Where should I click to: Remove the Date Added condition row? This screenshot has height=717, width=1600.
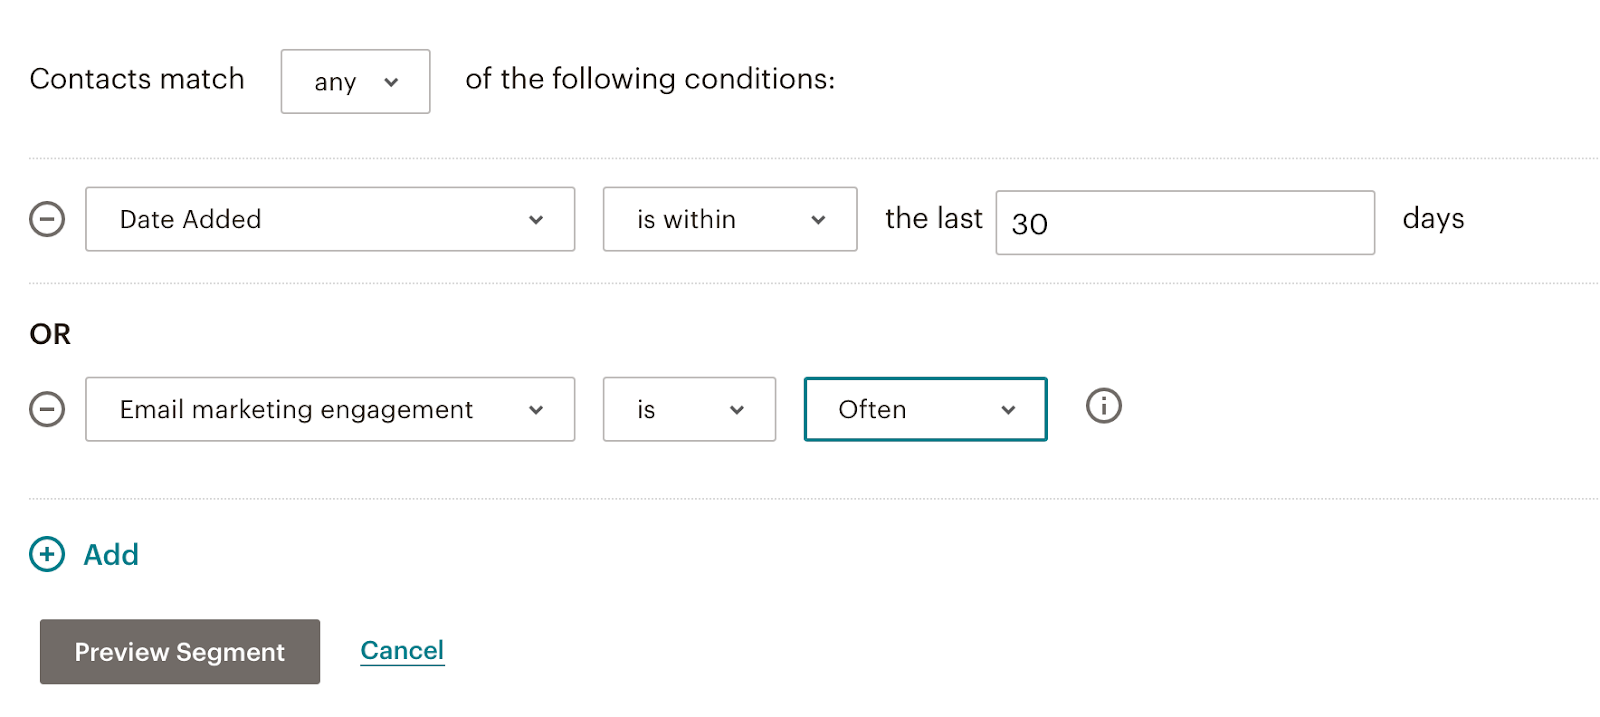47,219
